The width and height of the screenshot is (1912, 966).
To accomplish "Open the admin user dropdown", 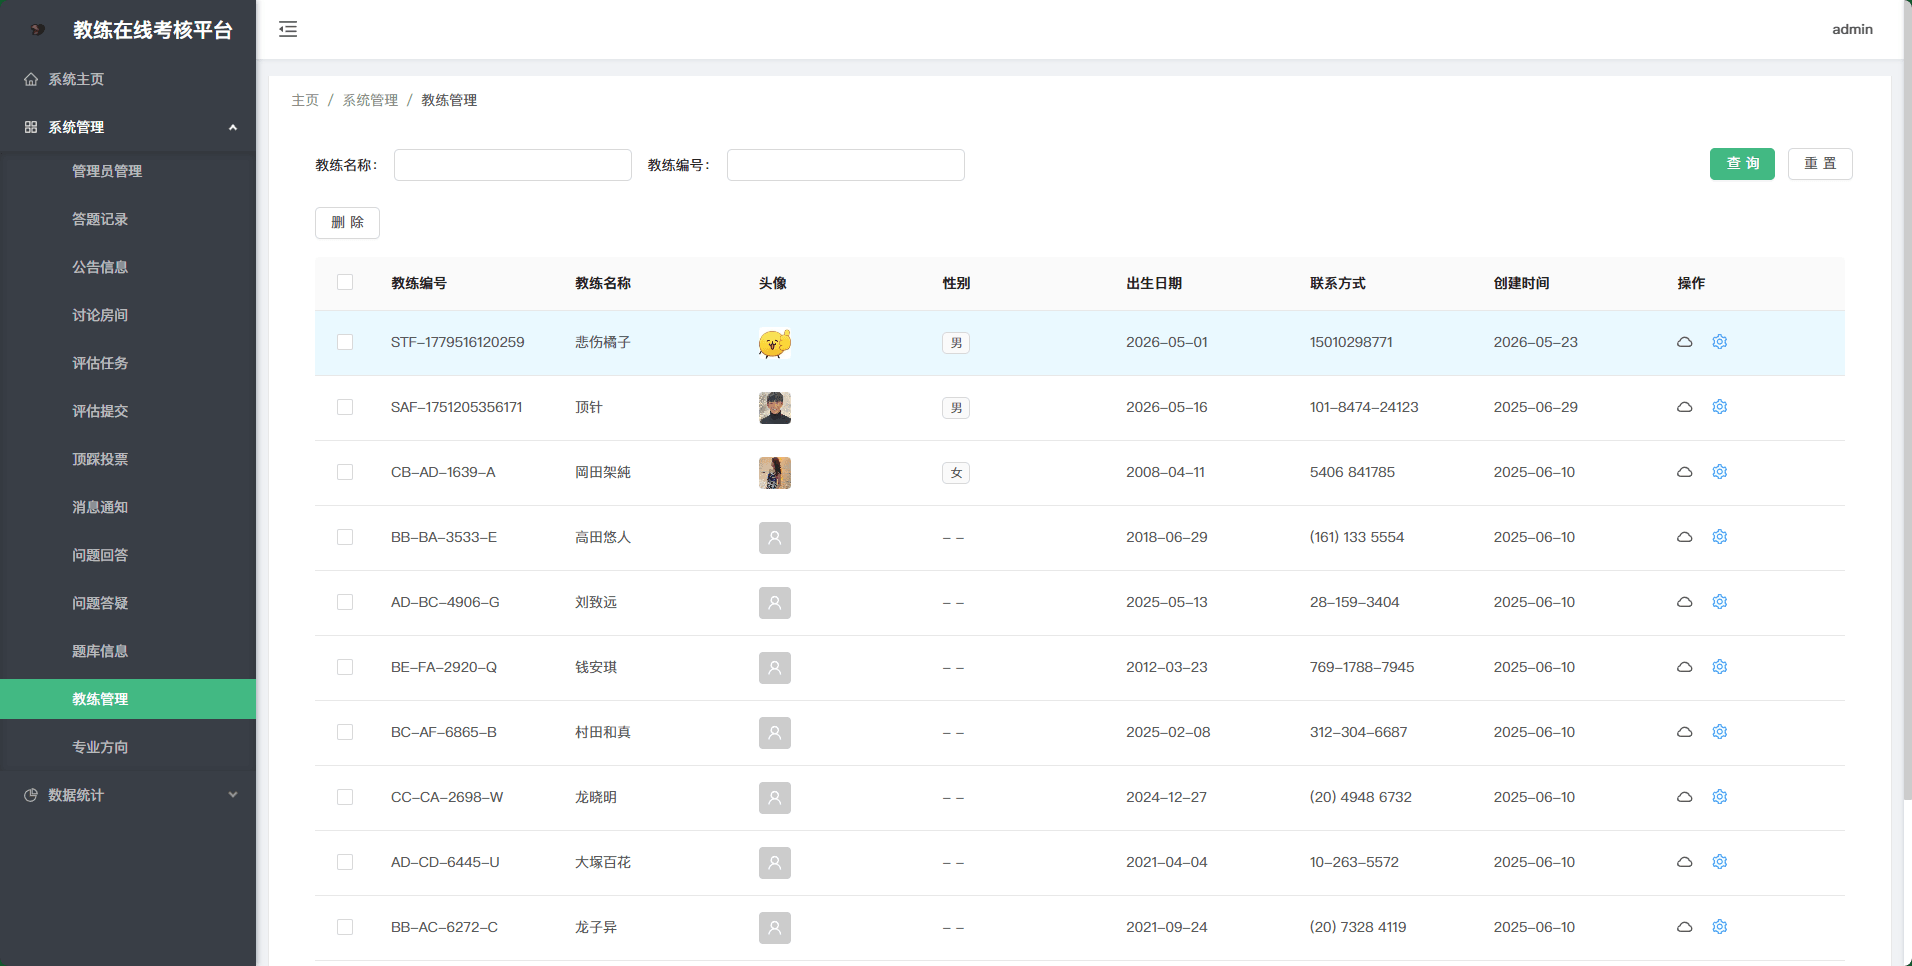I will [x=1852, y=29].
